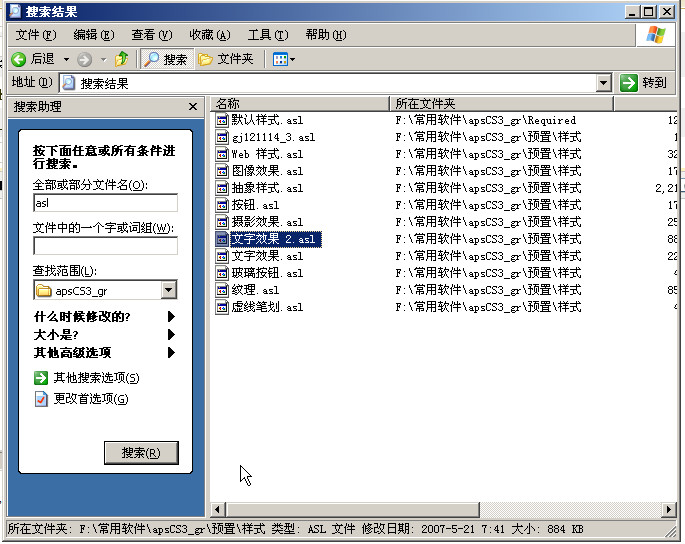The width and height of the screenshot is (685, 544).
Task: Click 'Other search options' (其他搜索选项) link
Action: (x=96, y=378)
